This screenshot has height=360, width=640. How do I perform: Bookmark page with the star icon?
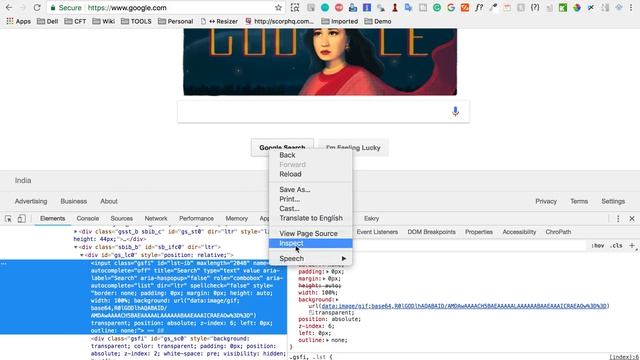click(x=278, y=7)
